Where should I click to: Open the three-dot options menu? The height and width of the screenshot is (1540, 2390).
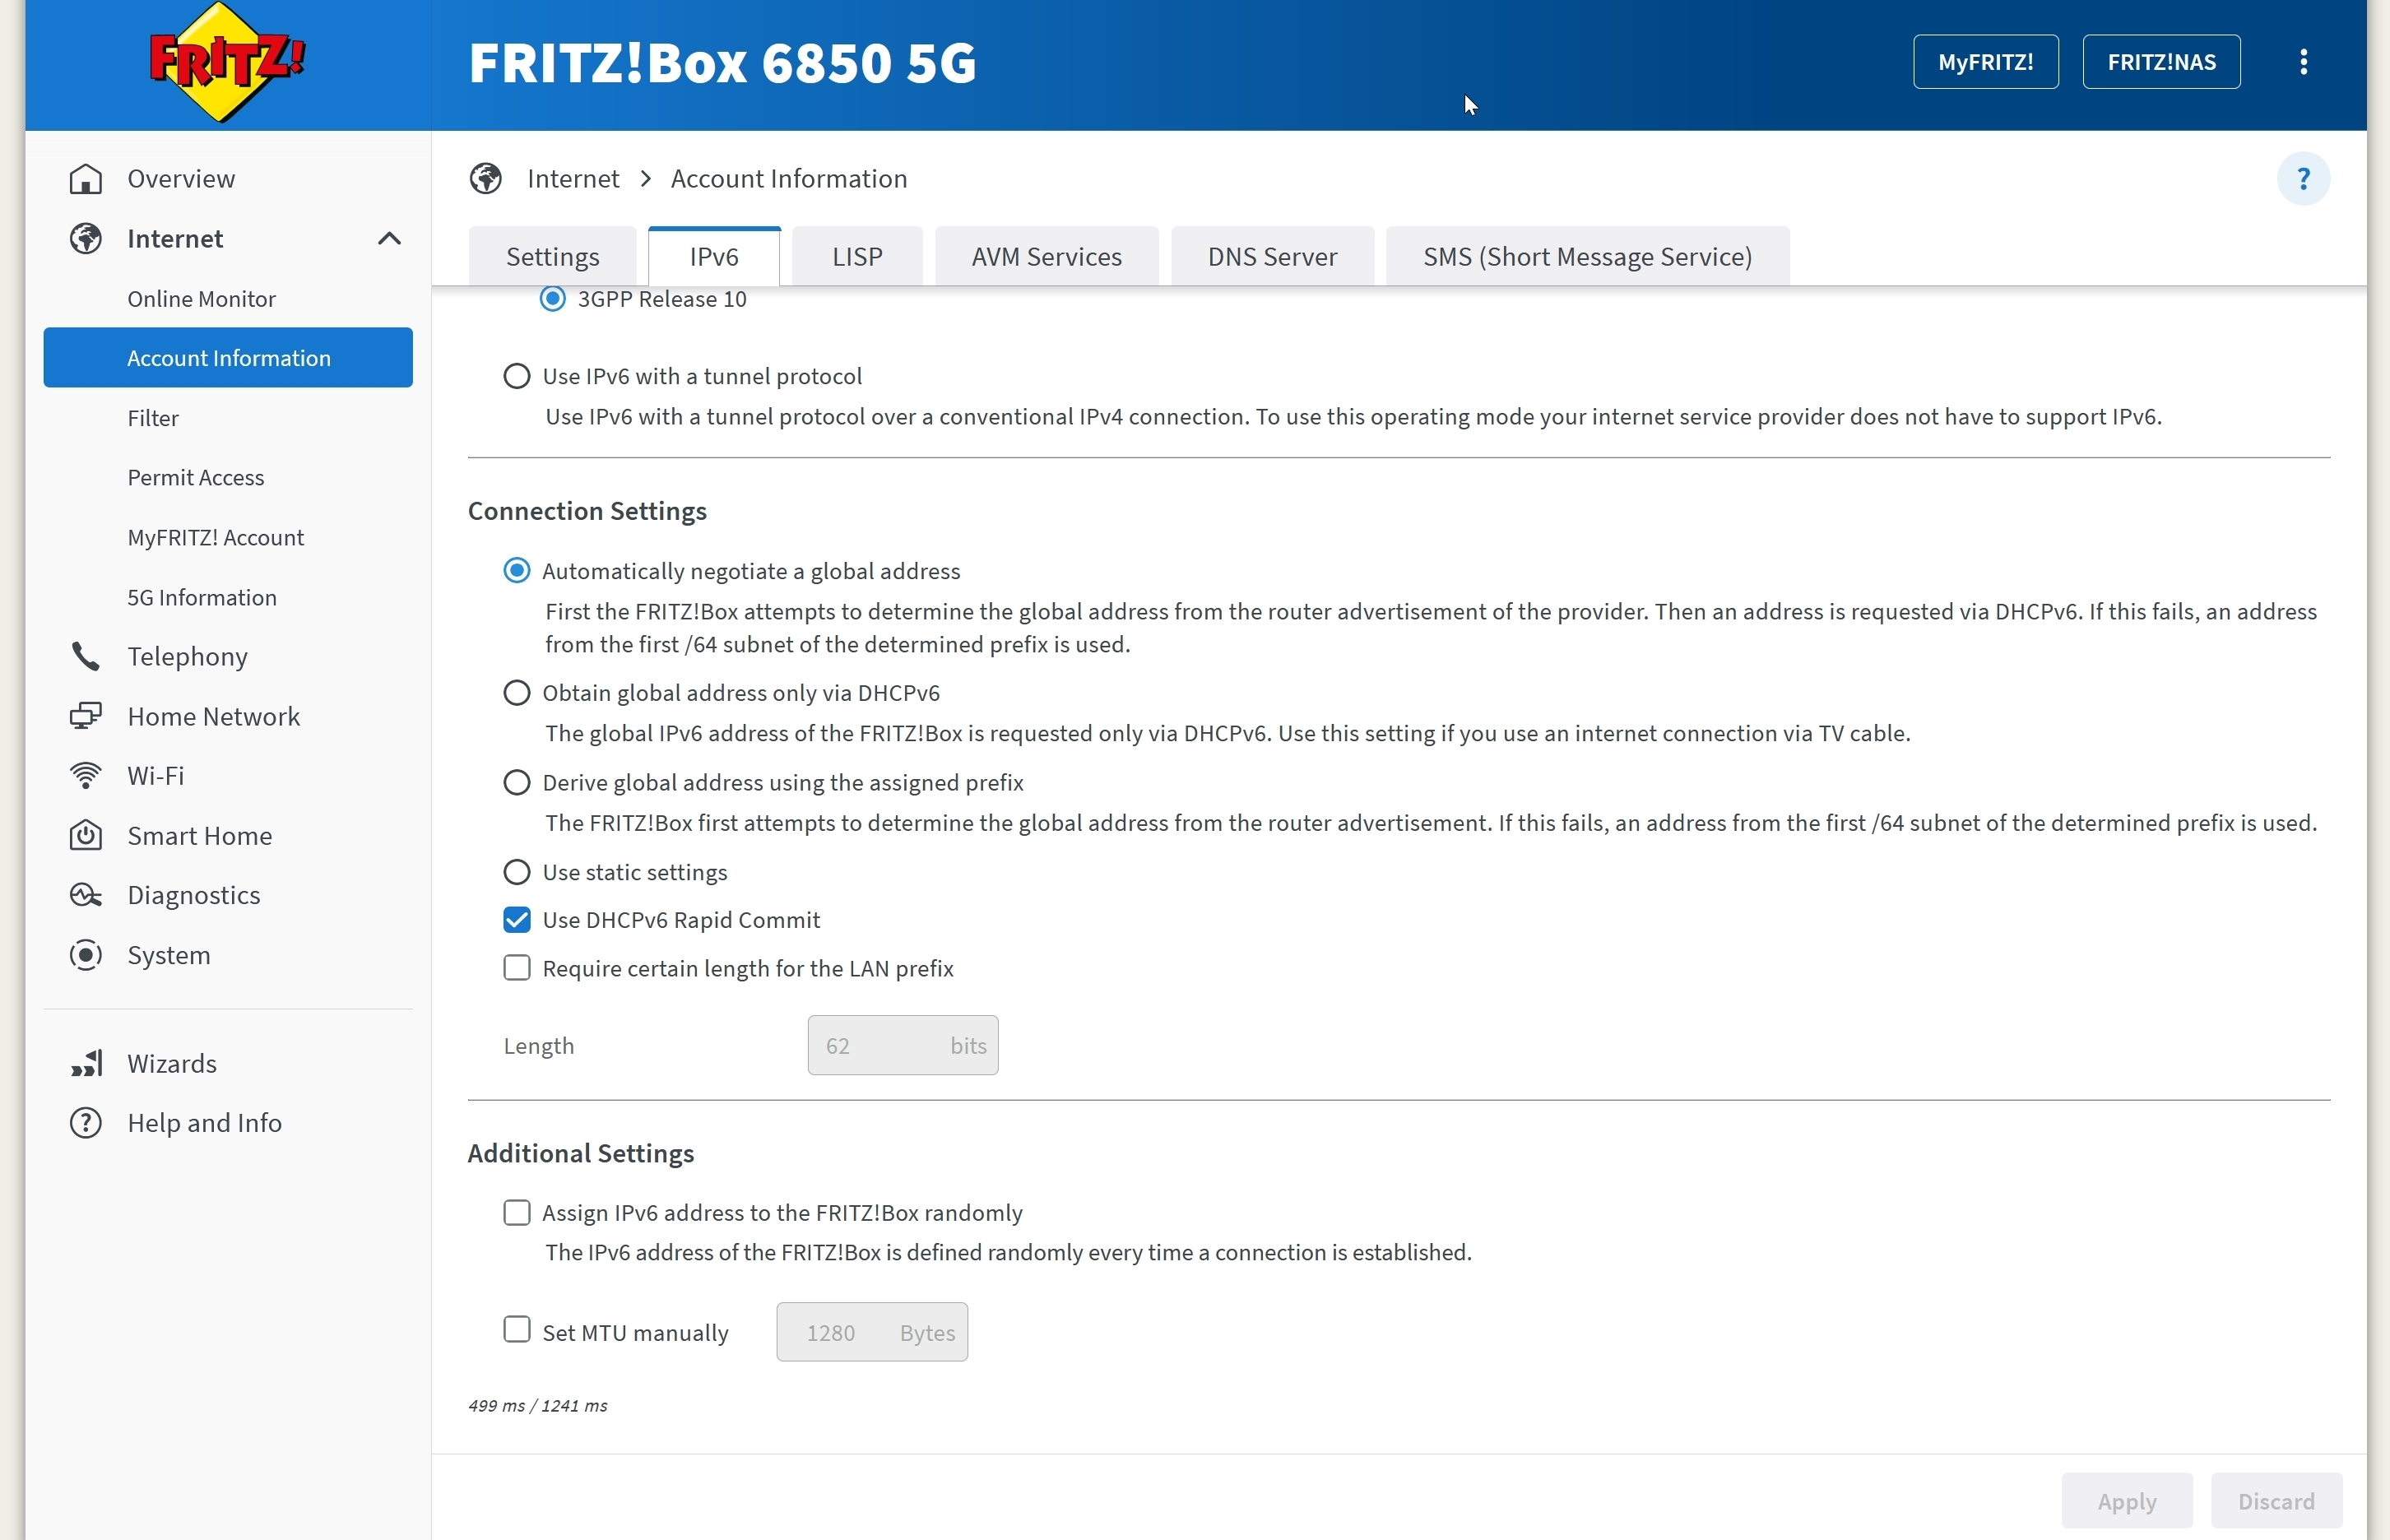tap(2304, 62)
